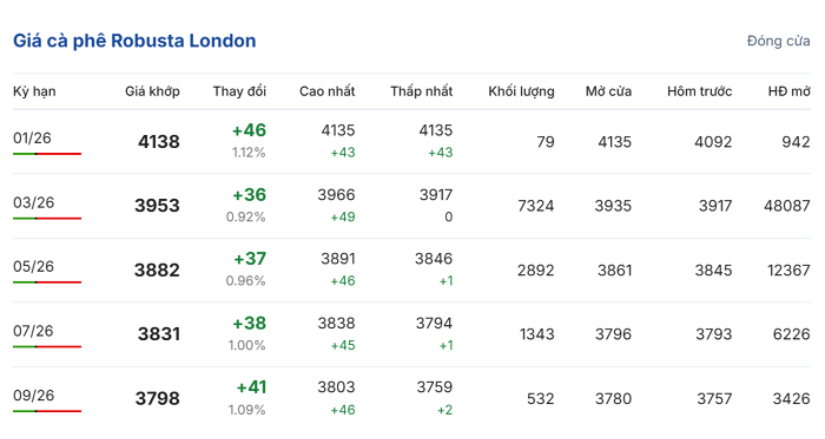Sort by the 'Kỳ hạn' column header

tap(34, 91)
